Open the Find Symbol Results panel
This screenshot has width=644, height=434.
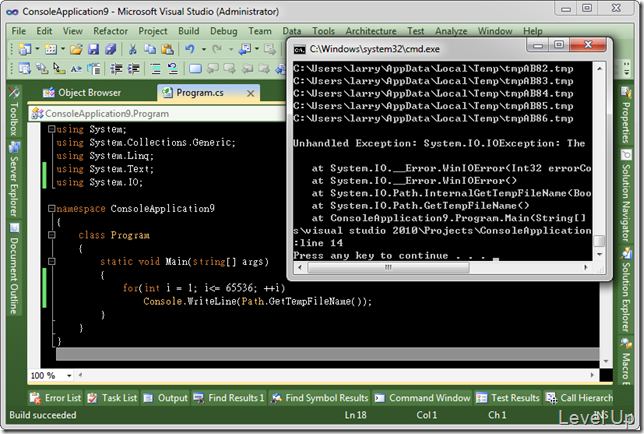pyautogui.click(x=319, y=398)
